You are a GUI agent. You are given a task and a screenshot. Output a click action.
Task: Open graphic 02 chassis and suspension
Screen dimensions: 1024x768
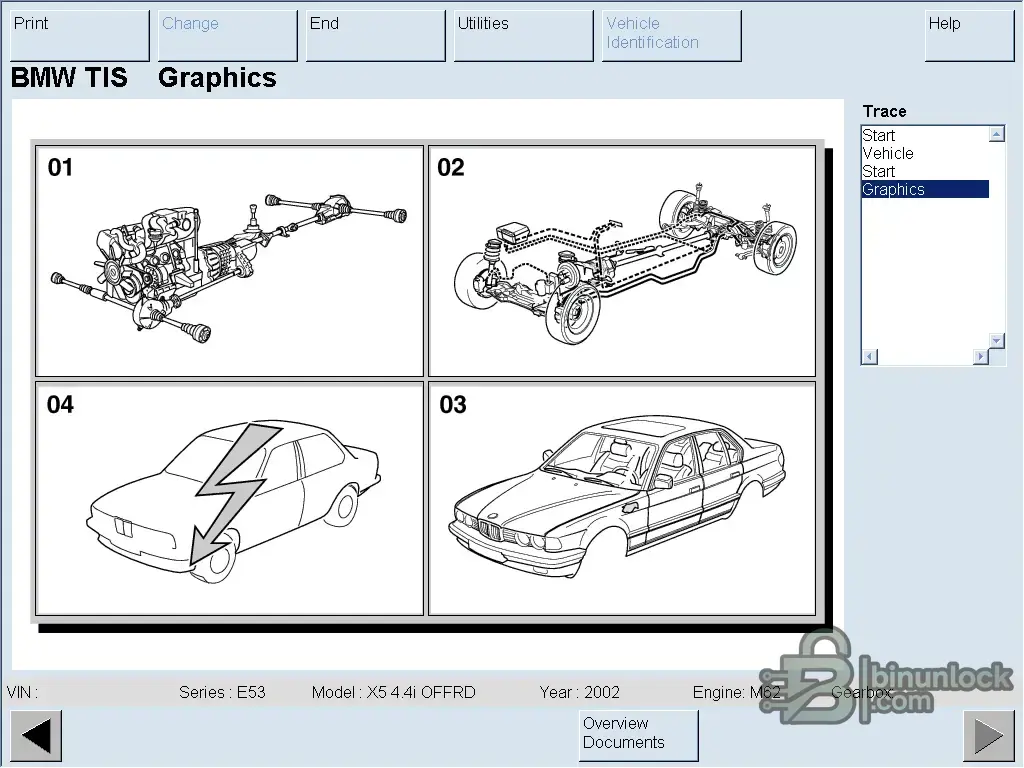coord(622,261)
